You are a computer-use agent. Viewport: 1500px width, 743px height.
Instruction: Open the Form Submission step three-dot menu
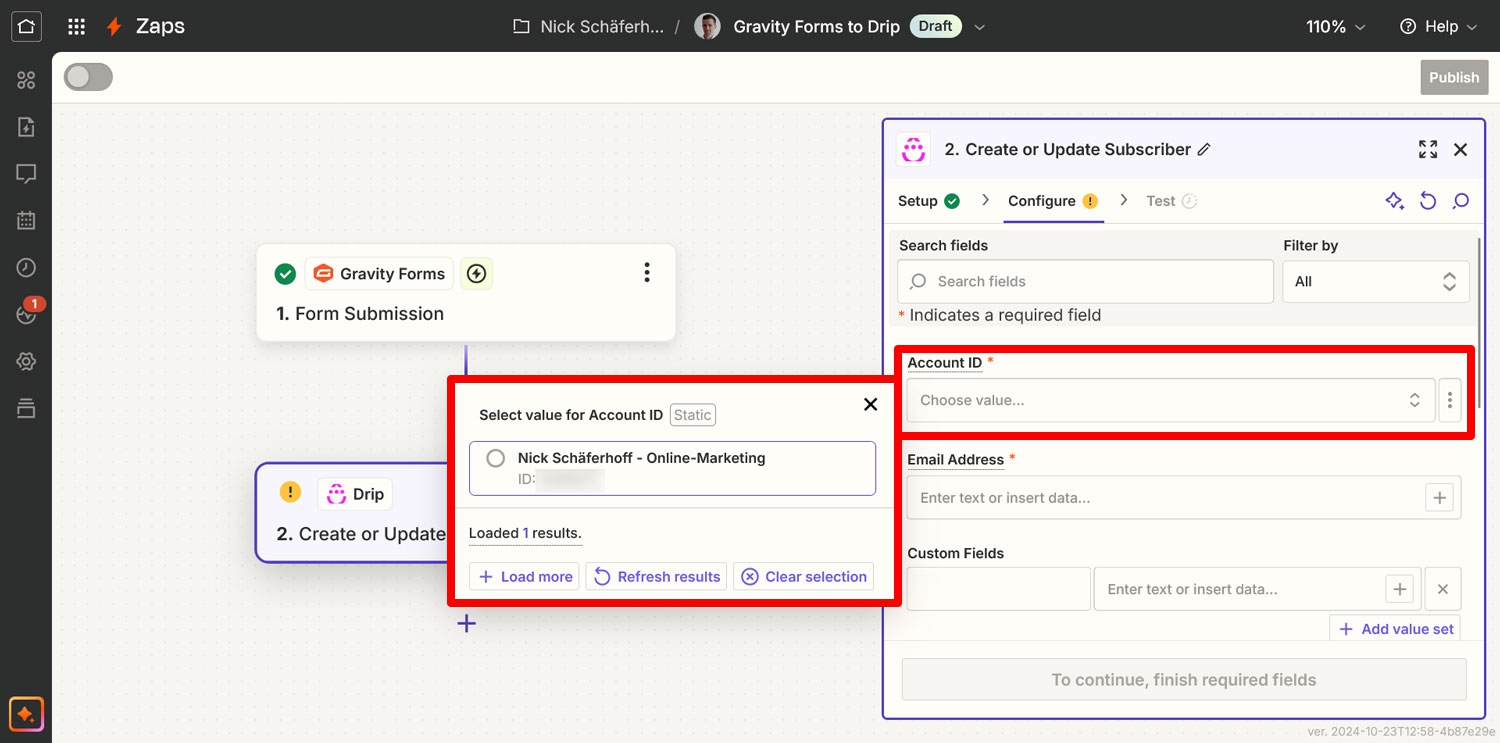[647, 272]
